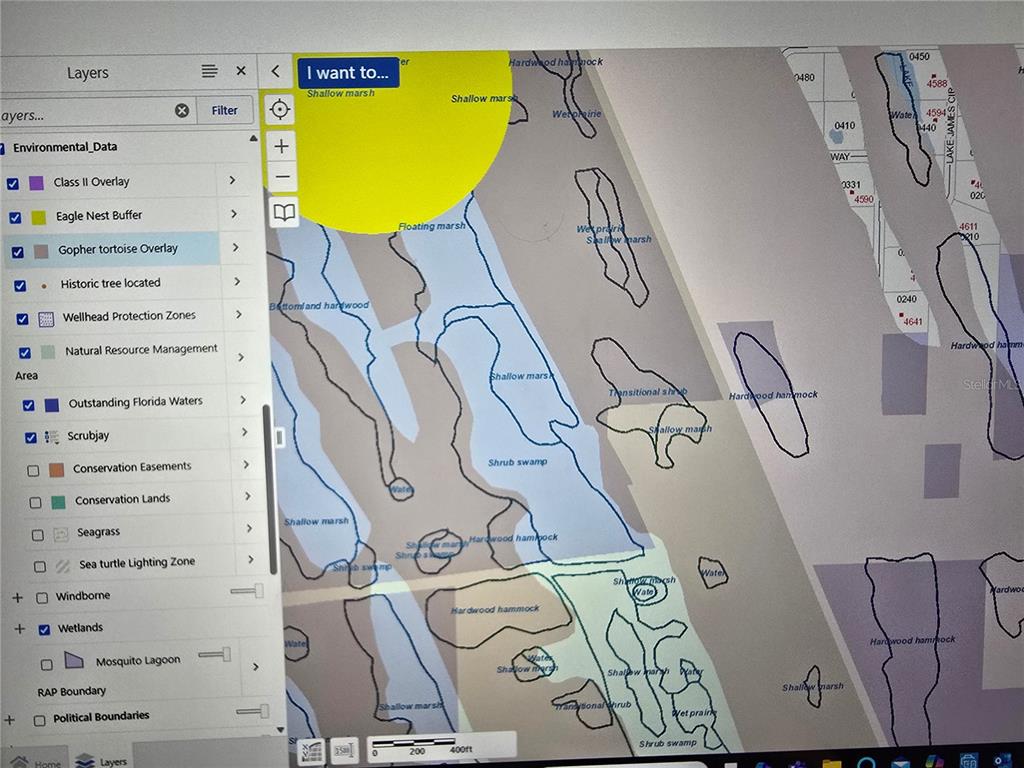Click the coordinates tool icon beside scale bar
The height and width of the screenshot is (768, 1024).
343,749
